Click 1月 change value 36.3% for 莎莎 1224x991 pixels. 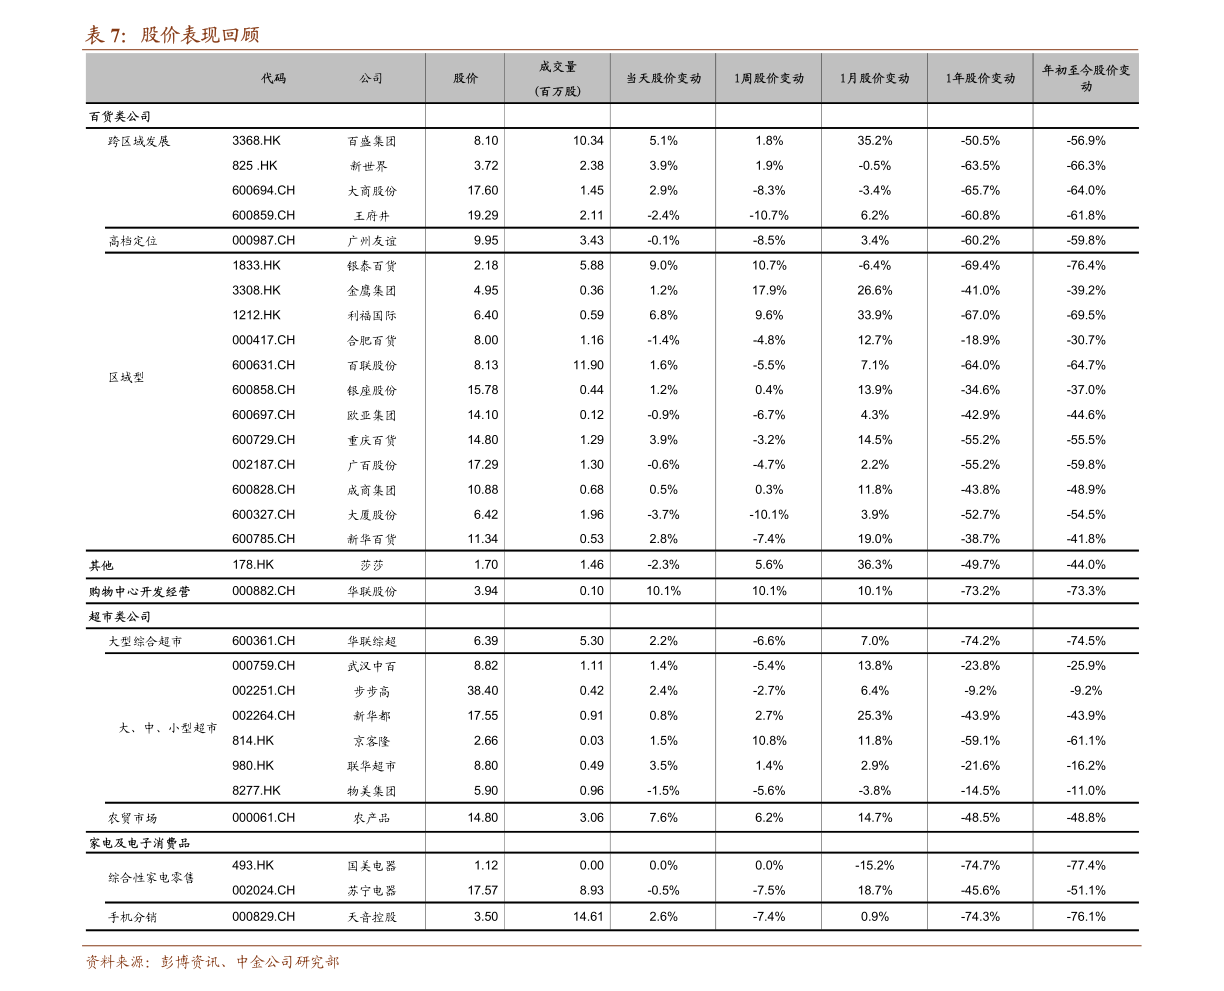(x=874, y=565)
